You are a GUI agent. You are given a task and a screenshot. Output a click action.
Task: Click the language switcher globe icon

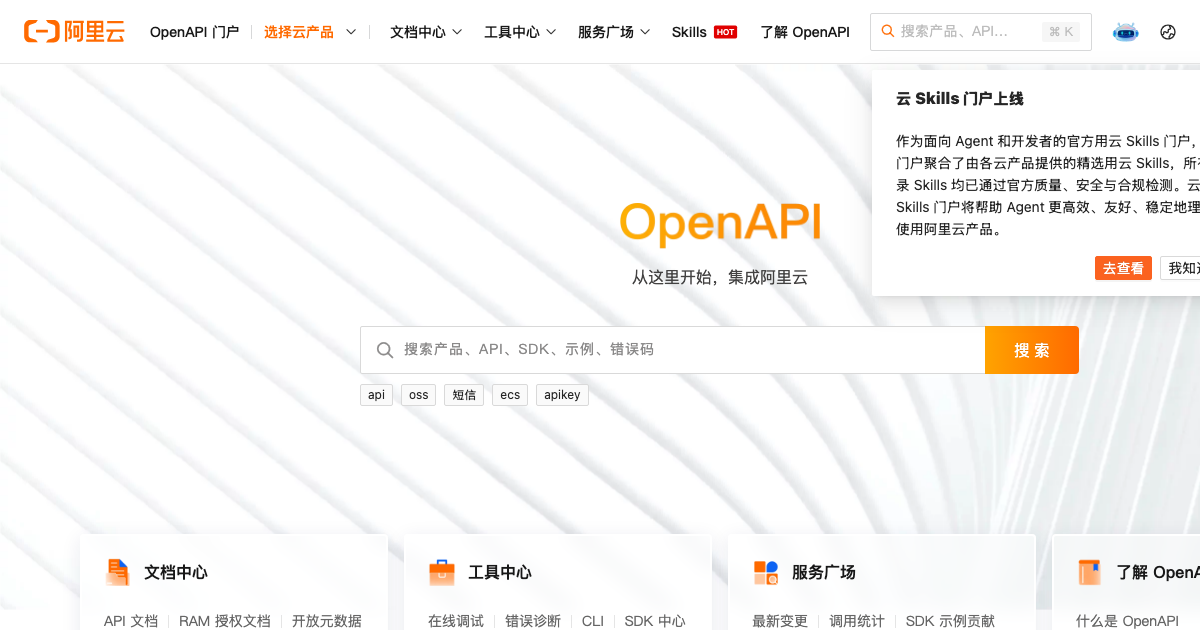click(x=1168, y=31)
